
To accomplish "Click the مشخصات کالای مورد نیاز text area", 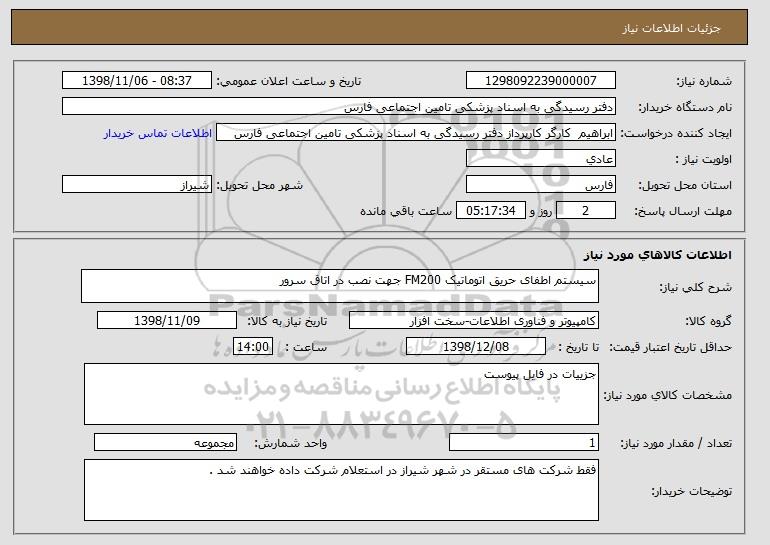I will tap(341, 394).
